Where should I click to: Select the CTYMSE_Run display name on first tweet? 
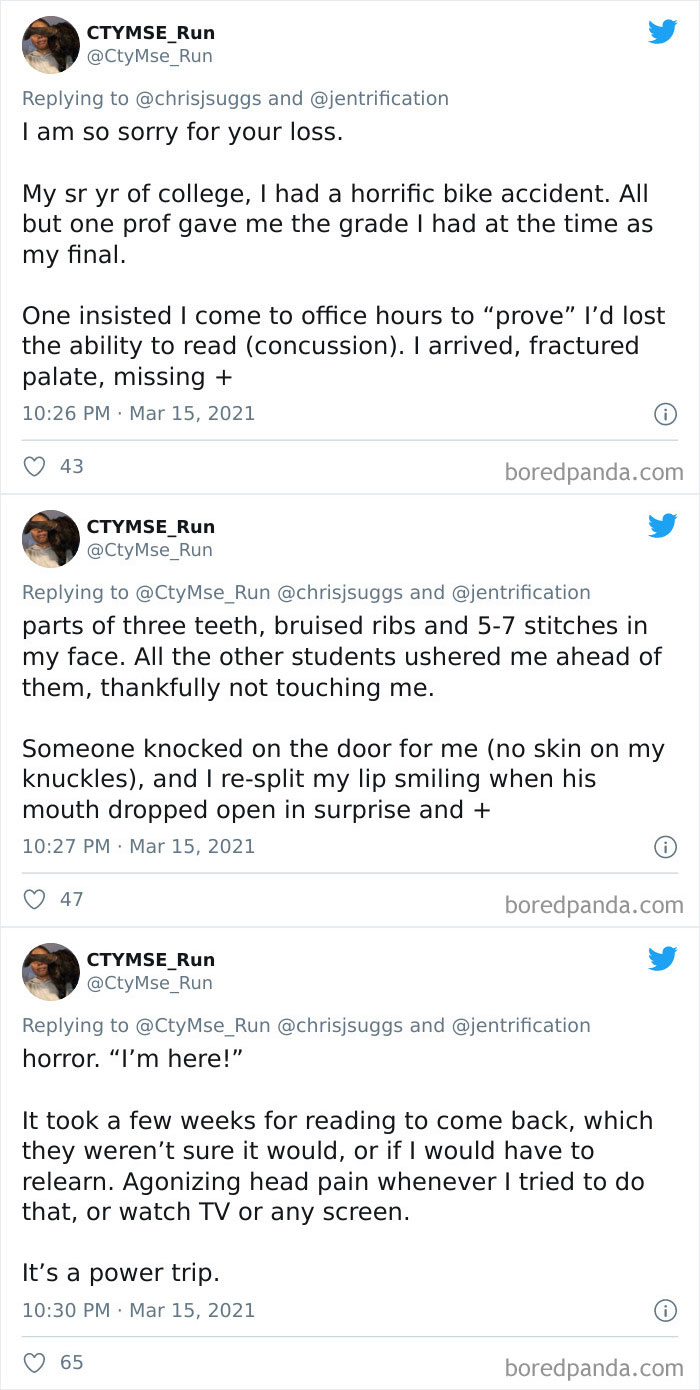pos(151,31)
